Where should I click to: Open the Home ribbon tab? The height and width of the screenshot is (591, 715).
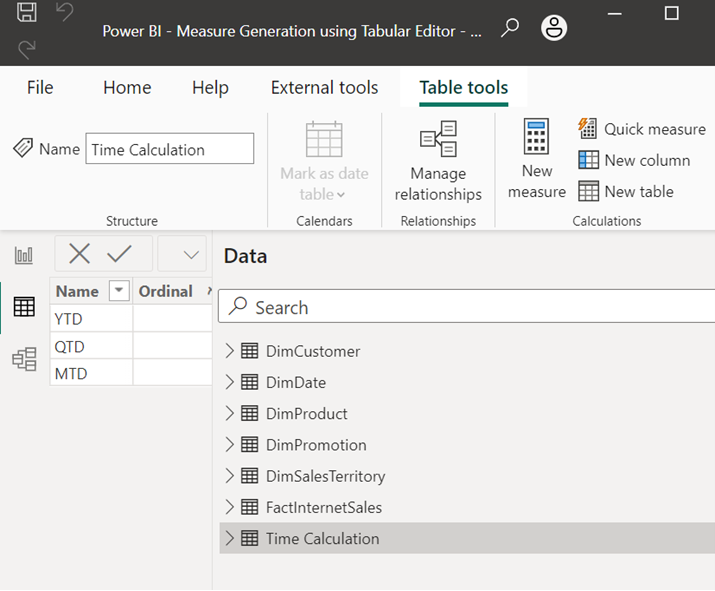[x=127, y=88]
